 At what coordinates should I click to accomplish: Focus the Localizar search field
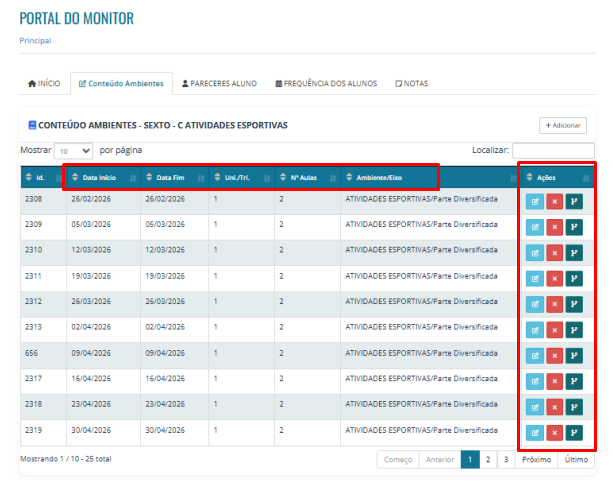point(554,151)
